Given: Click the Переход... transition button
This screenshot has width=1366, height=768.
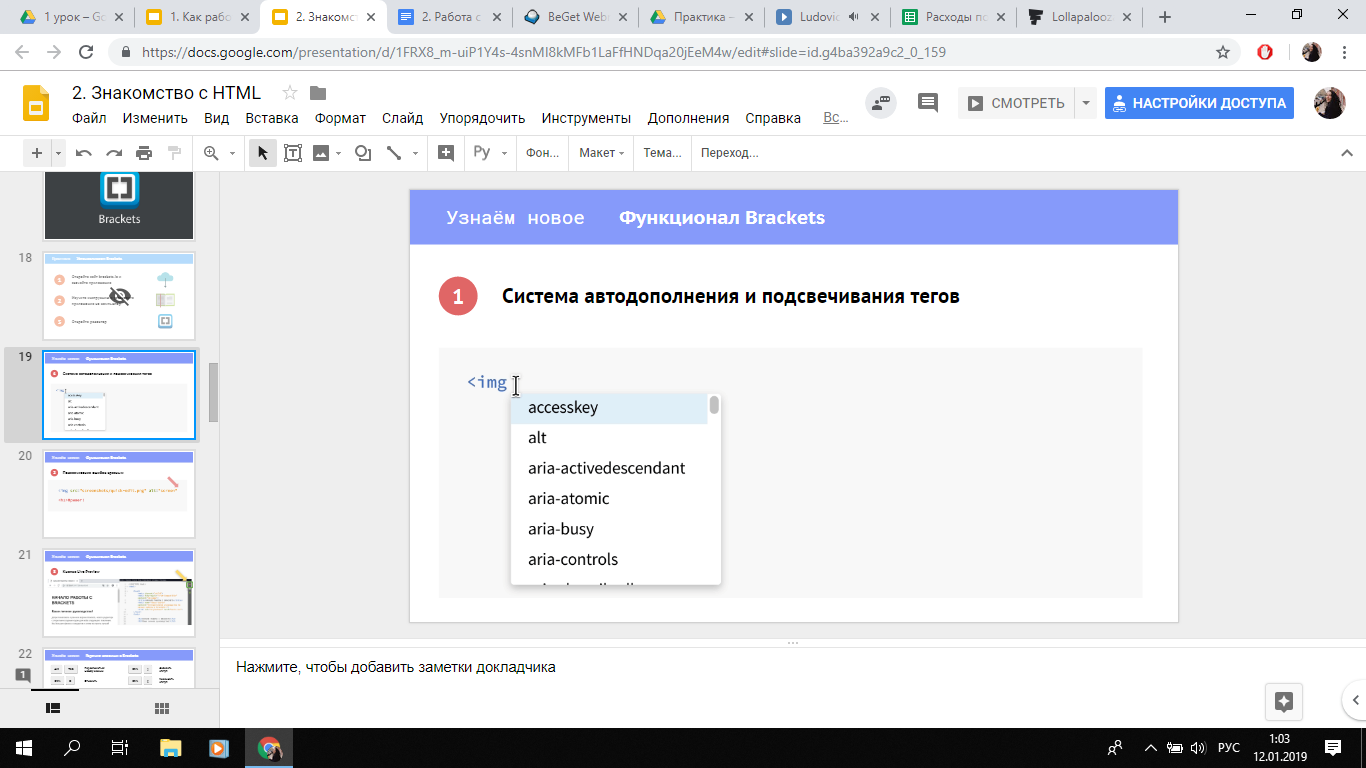Looking at the screenshot, I should click(730, 153).
